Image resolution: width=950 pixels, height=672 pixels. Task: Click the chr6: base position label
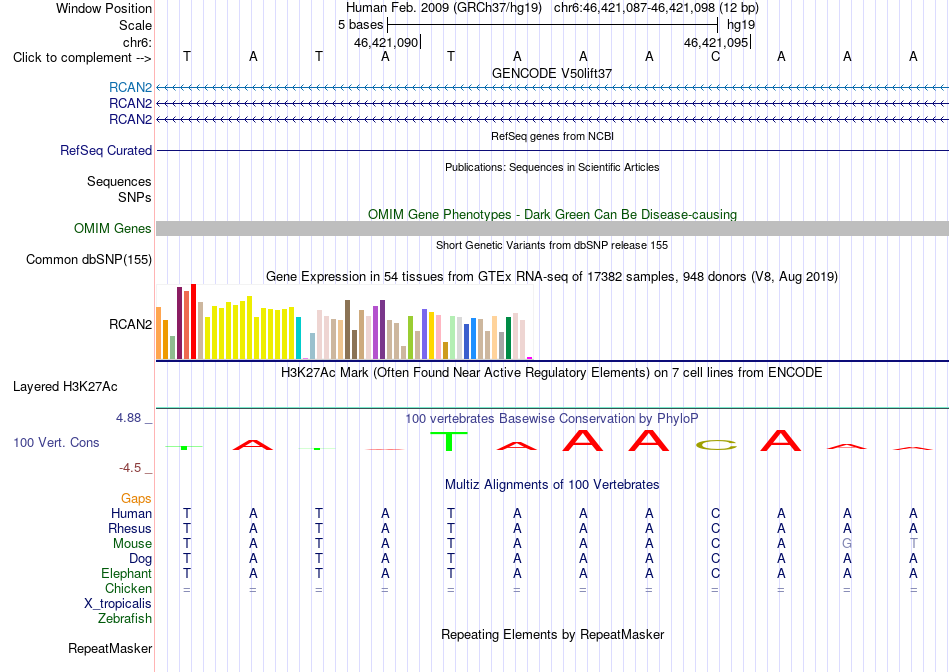point(137,42)
